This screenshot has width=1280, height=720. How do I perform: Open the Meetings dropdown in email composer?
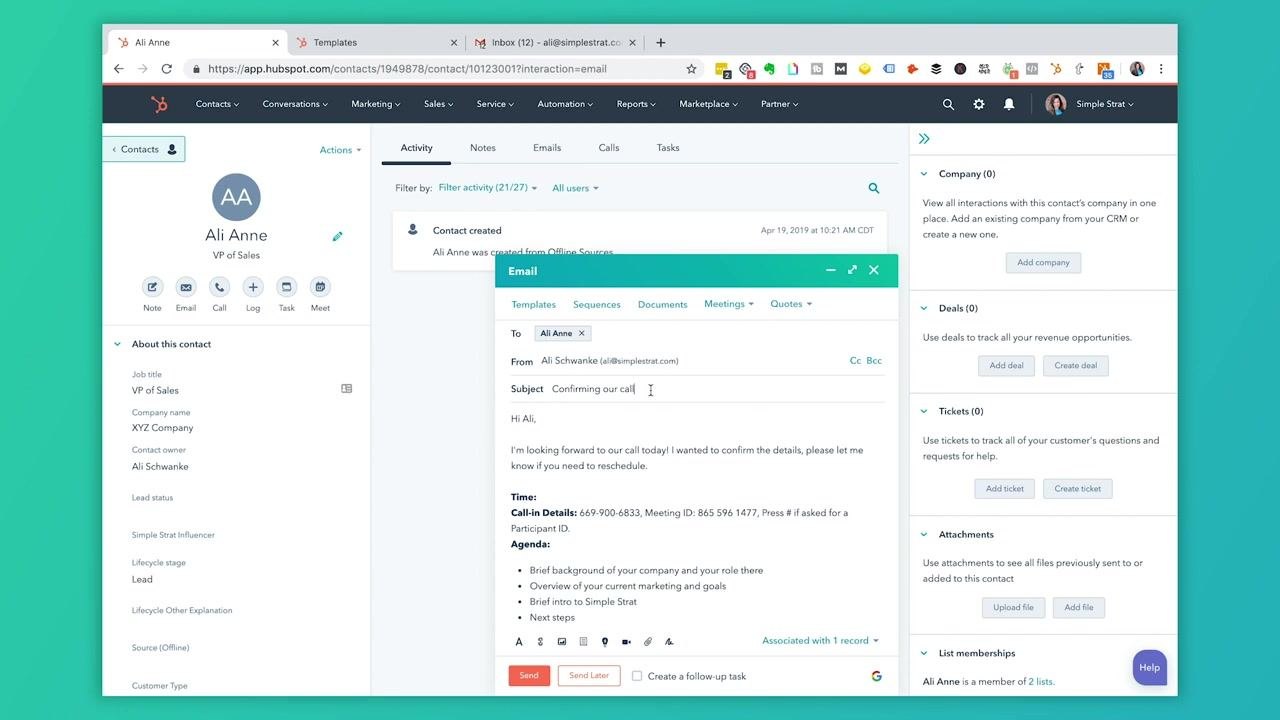[x=729, y=304]
